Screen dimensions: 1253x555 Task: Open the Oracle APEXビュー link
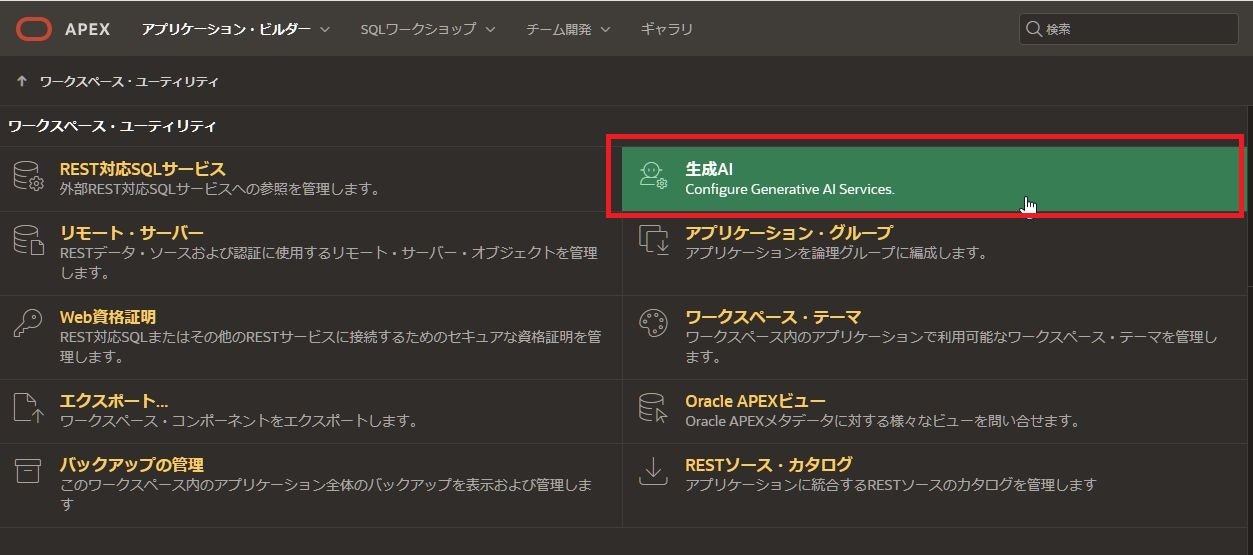(755, 401)
